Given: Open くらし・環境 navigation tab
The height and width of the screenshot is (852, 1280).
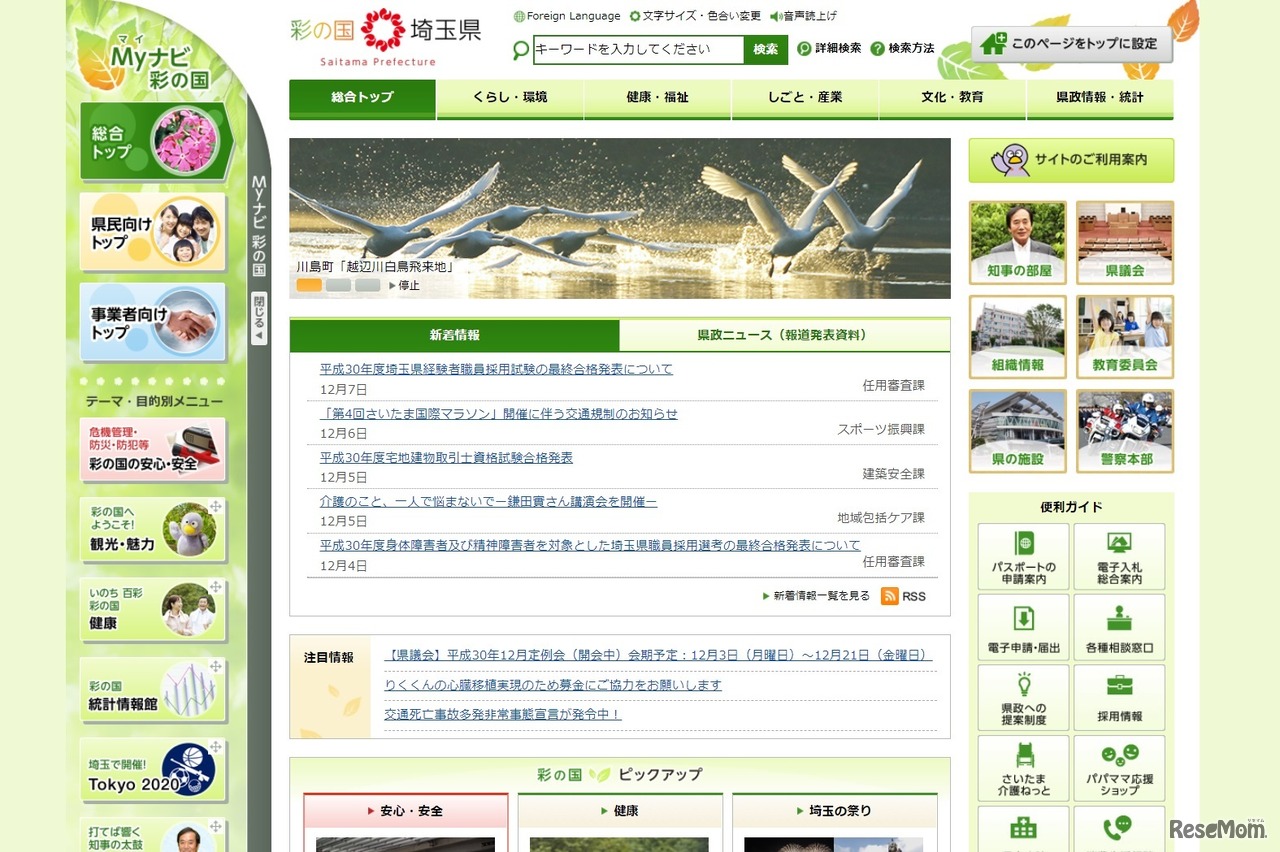Looking at the screenshot, I should point(510,98).
